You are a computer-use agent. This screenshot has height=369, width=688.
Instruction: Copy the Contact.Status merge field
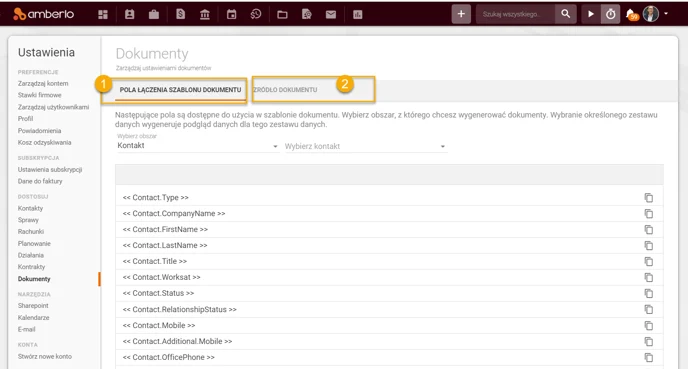click(x=649, y=294)
